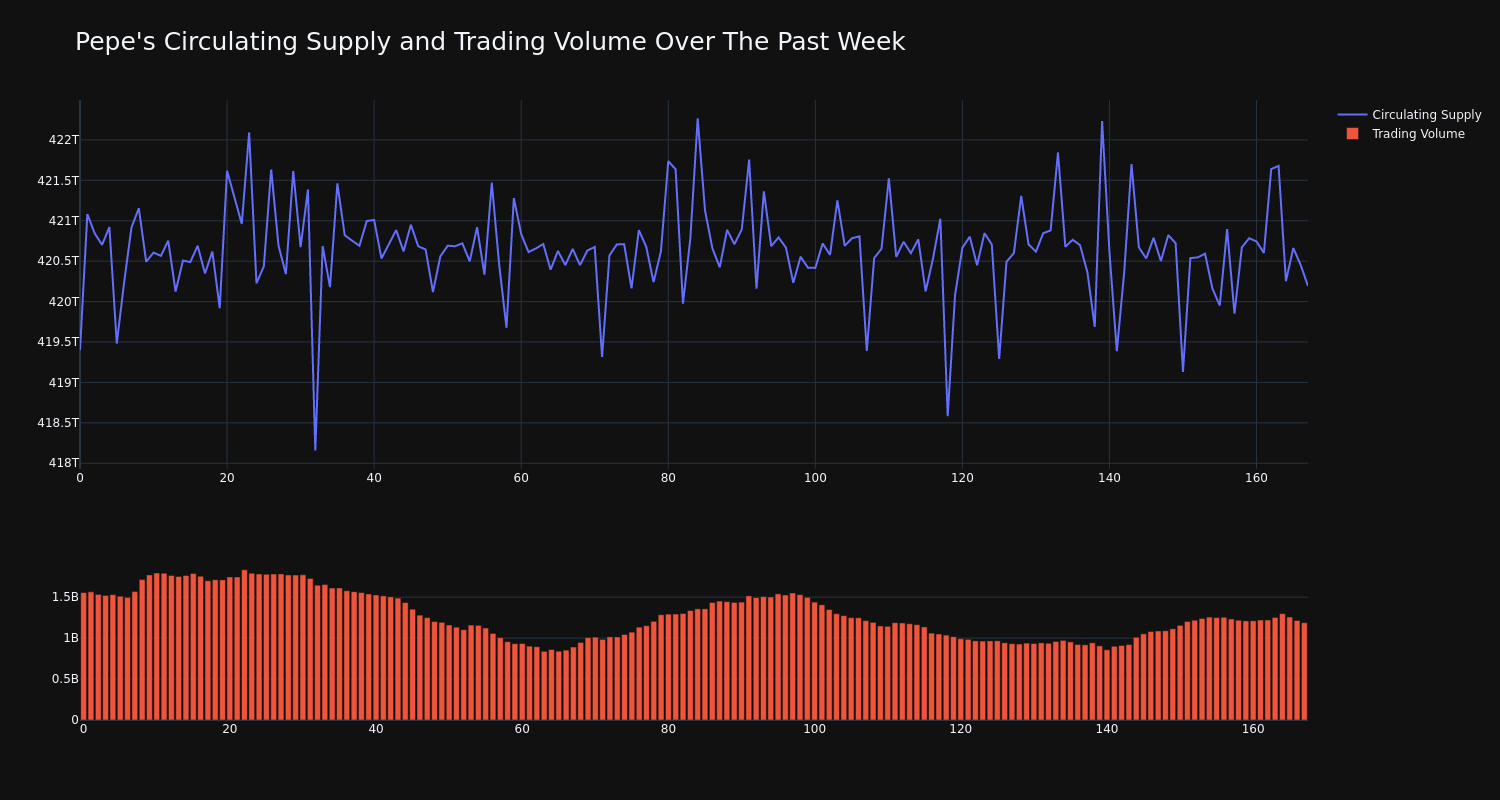This screenshot has width=1500, height=800.
Task: Click the 419.5T y-axis label
Action: (58, 342)
